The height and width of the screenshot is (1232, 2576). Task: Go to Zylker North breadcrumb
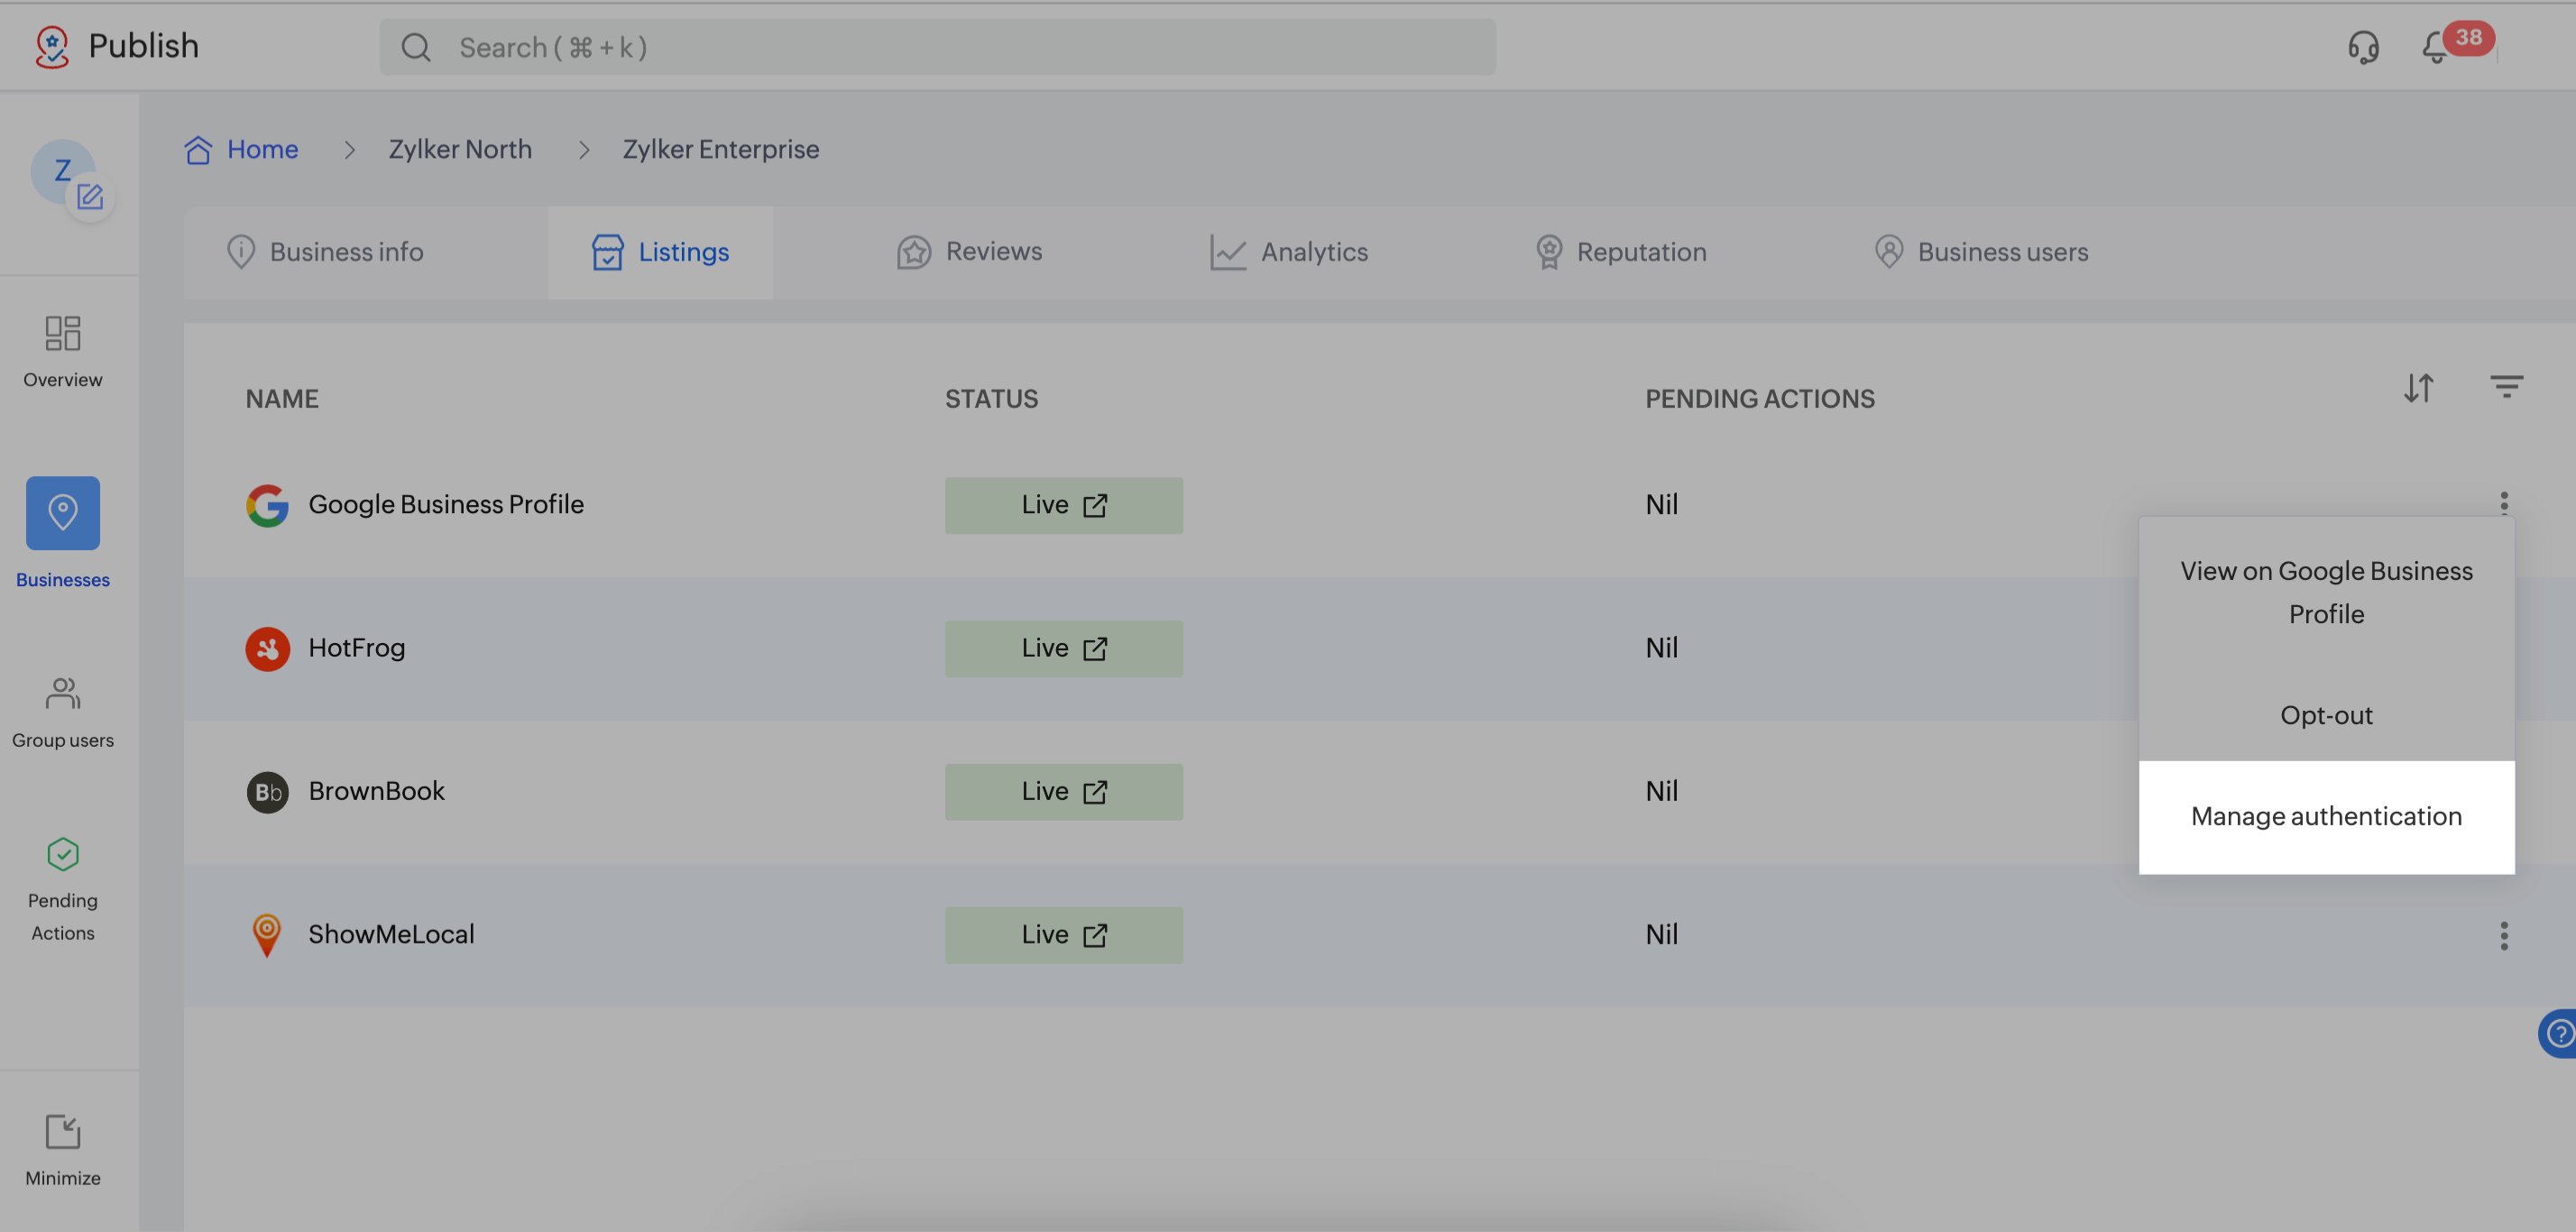point(460,149)
